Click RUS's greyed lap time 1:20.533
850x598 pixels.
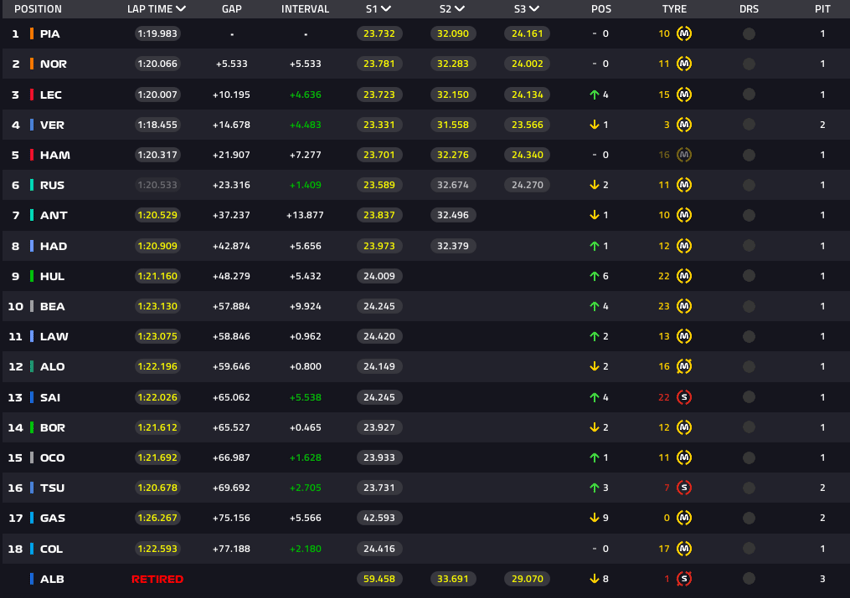click(x=157, y=185)
